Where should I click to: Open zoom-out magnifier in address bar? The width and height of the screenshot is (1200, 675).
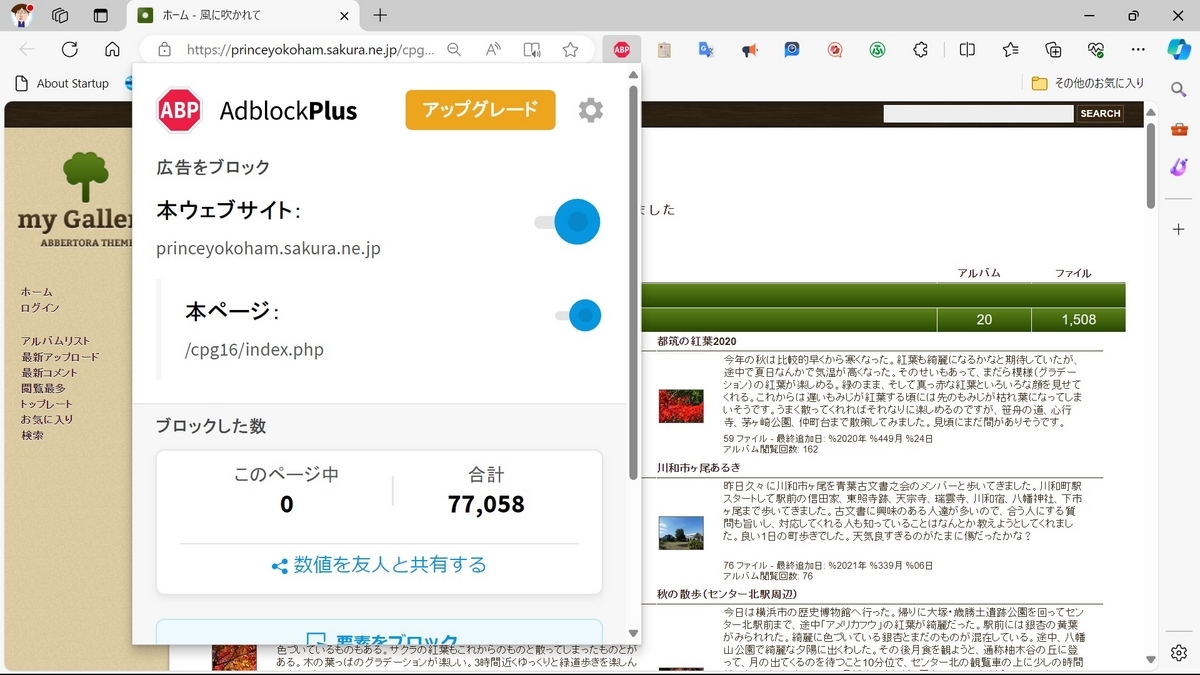pos(454,49)
